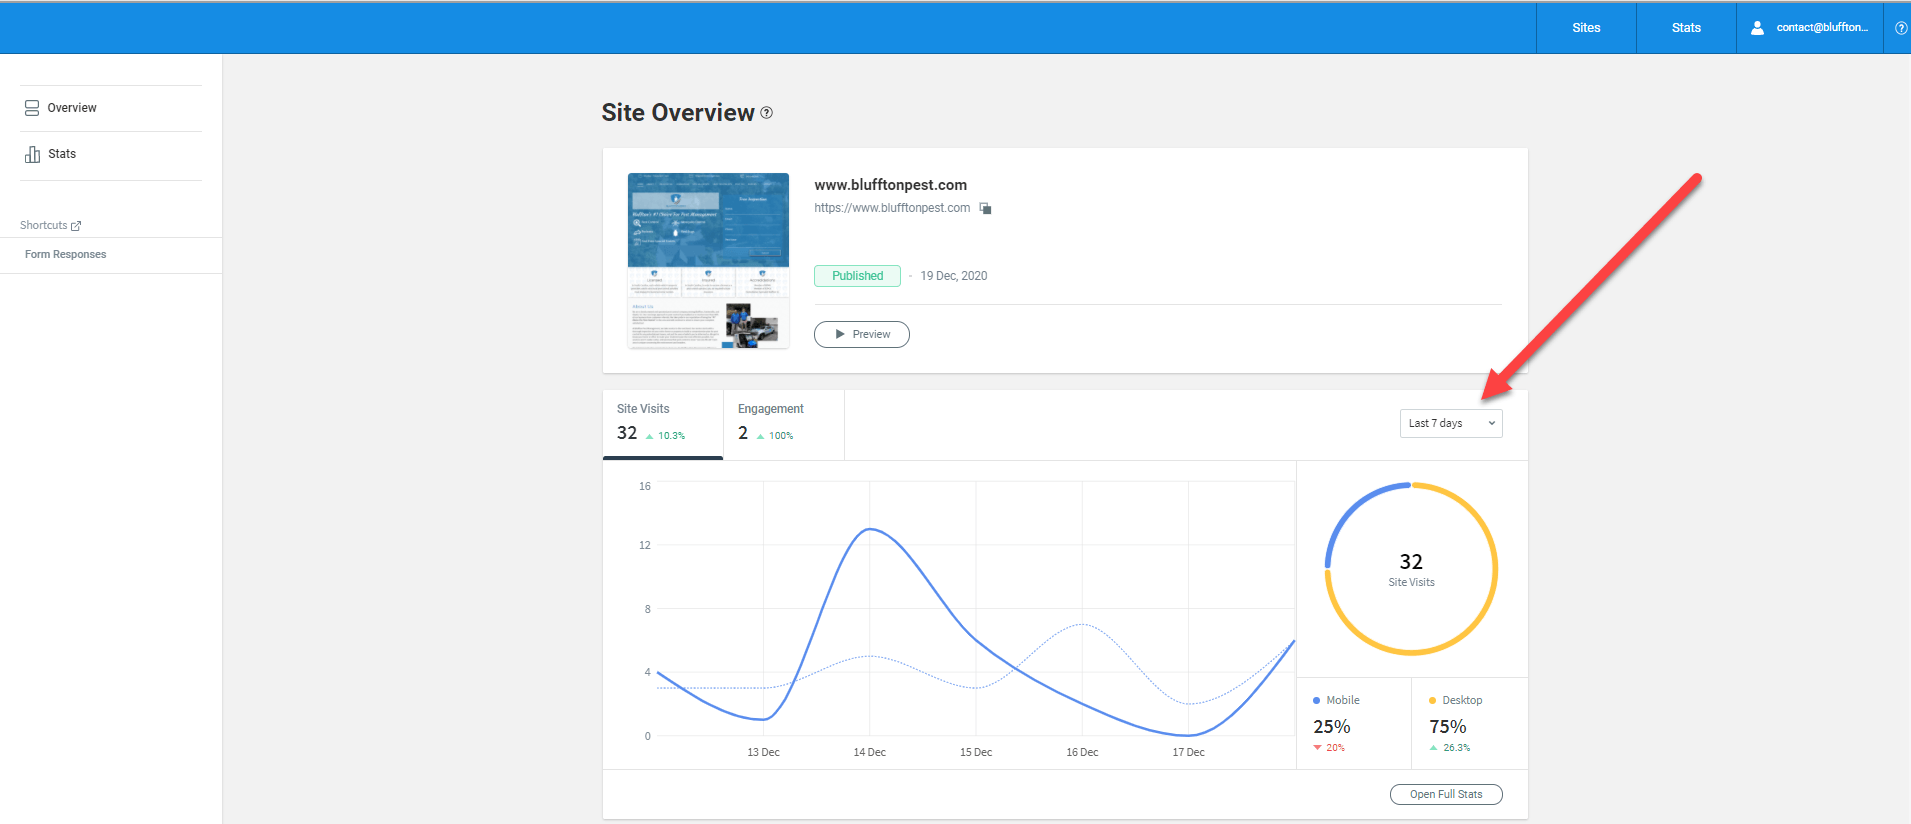Click the 25% Mobile value
Image resolution: width=1911 pixels, height=824 pixels.
pyautogui.click(x=1331, y=727)
